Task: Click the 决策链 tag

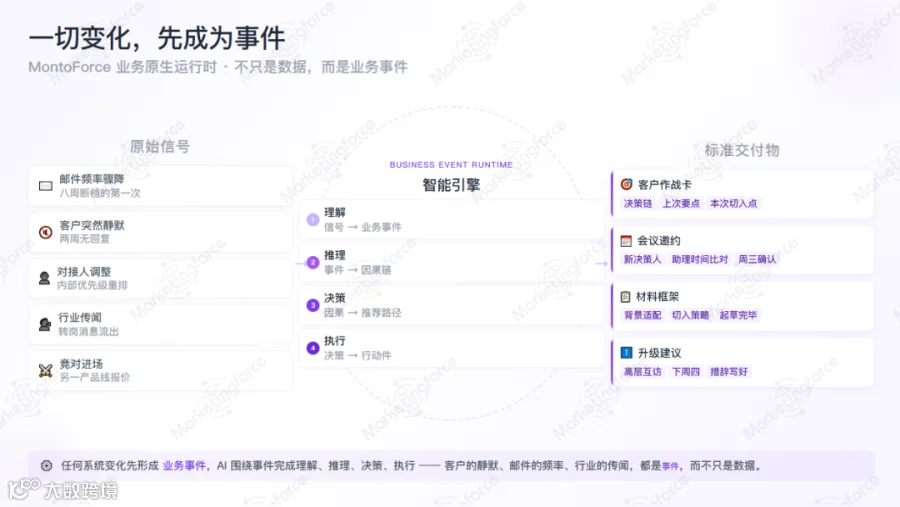Action: click(x=638, y=203)
